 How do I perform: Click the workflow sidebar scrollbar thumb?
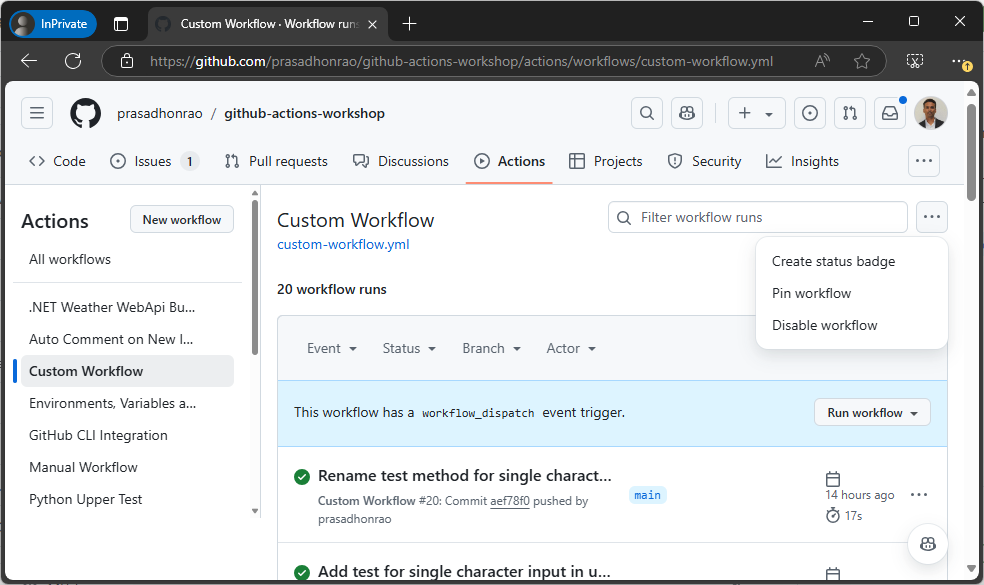[255, 278]
